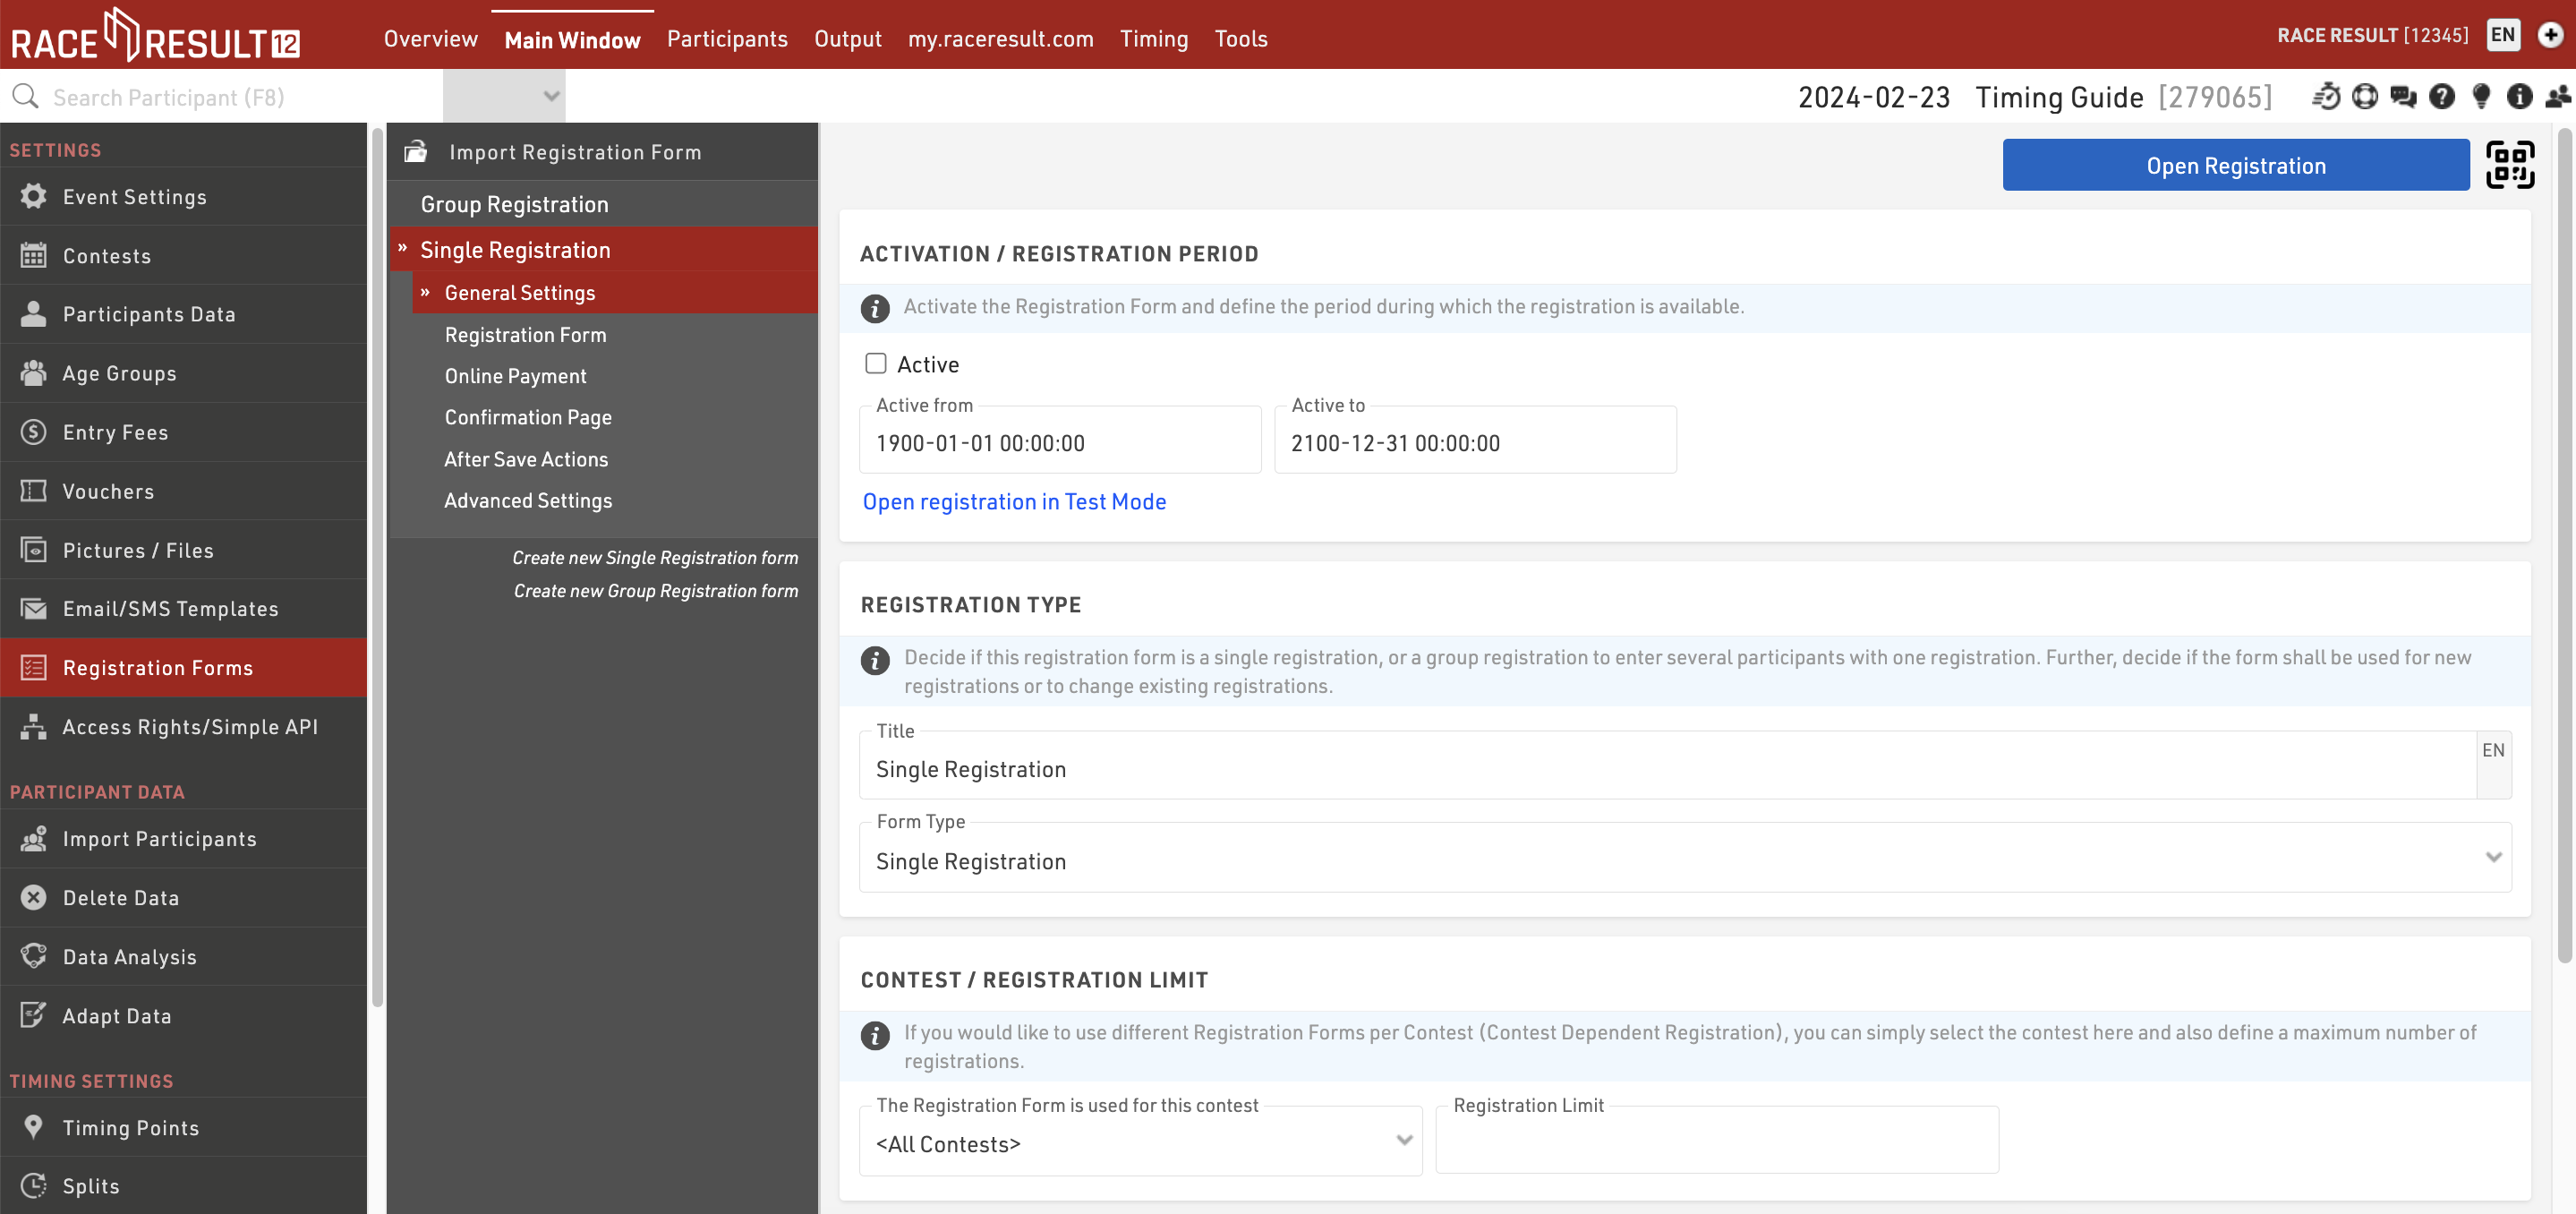Click the Email/SMS Templates envelope icon
The image size is (2576, 1214).
tap(33, 609)
